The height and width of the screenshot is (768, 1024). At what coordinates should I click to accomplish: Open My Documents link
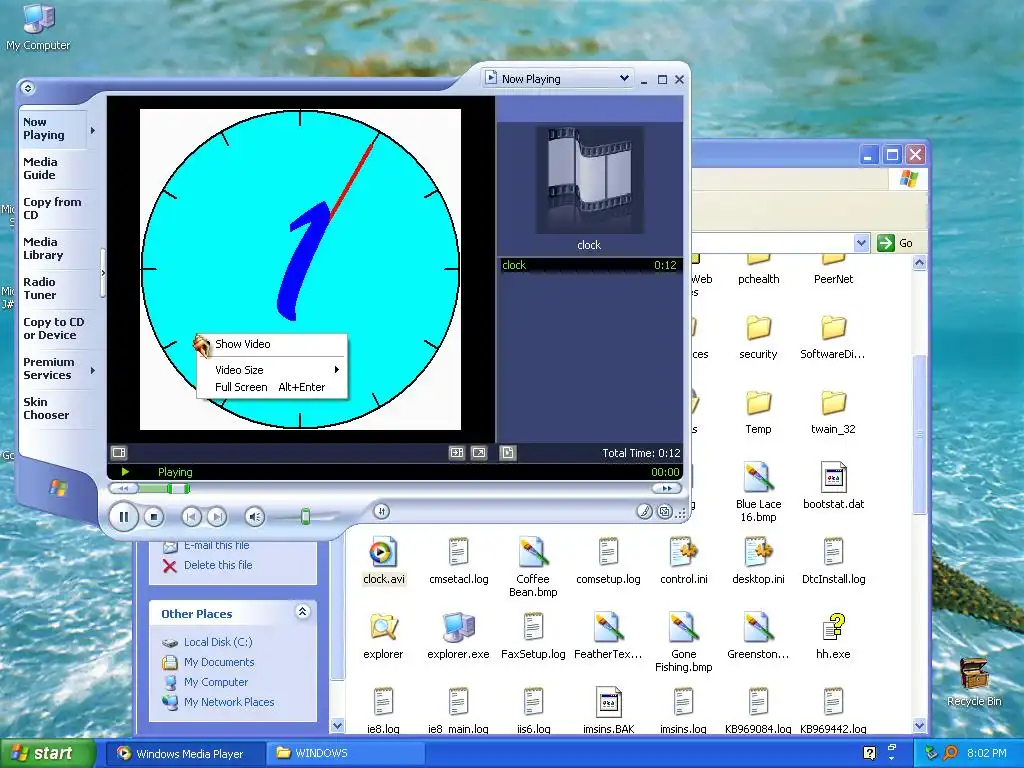point(219,662)
